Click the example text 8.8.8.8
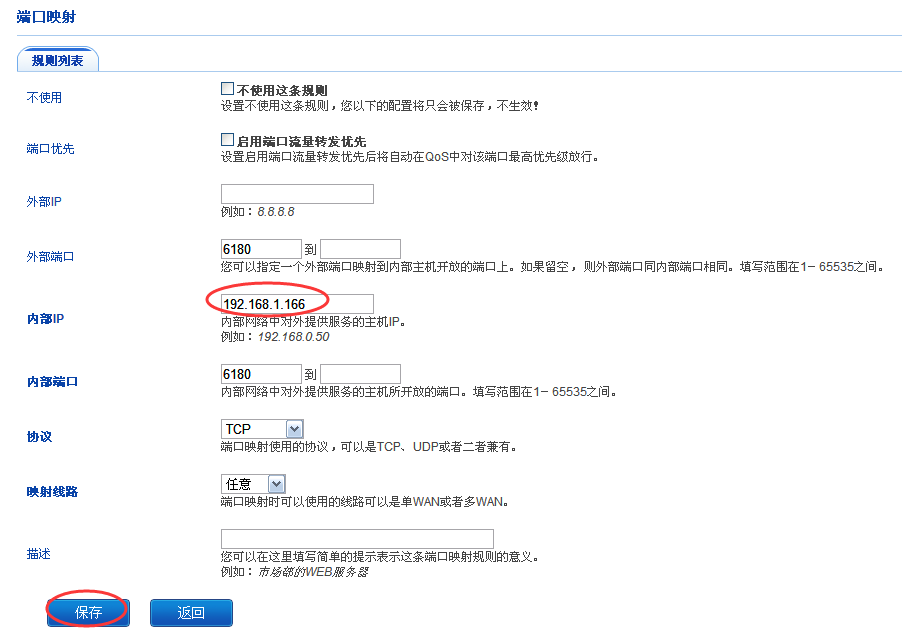This screenshot has height=632, width=902. tap(276, 212)
